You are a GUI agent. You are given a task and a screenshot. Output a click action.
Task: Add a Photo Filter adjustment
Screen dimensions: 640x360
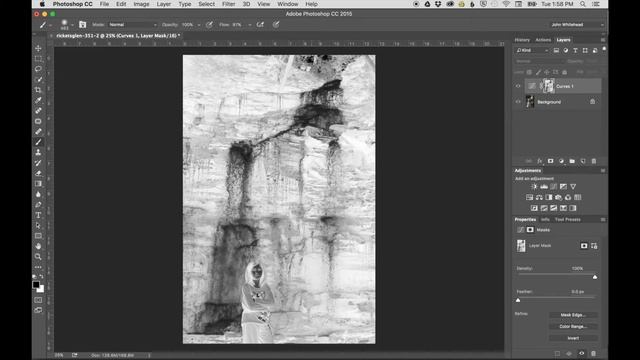pos(558,198)
